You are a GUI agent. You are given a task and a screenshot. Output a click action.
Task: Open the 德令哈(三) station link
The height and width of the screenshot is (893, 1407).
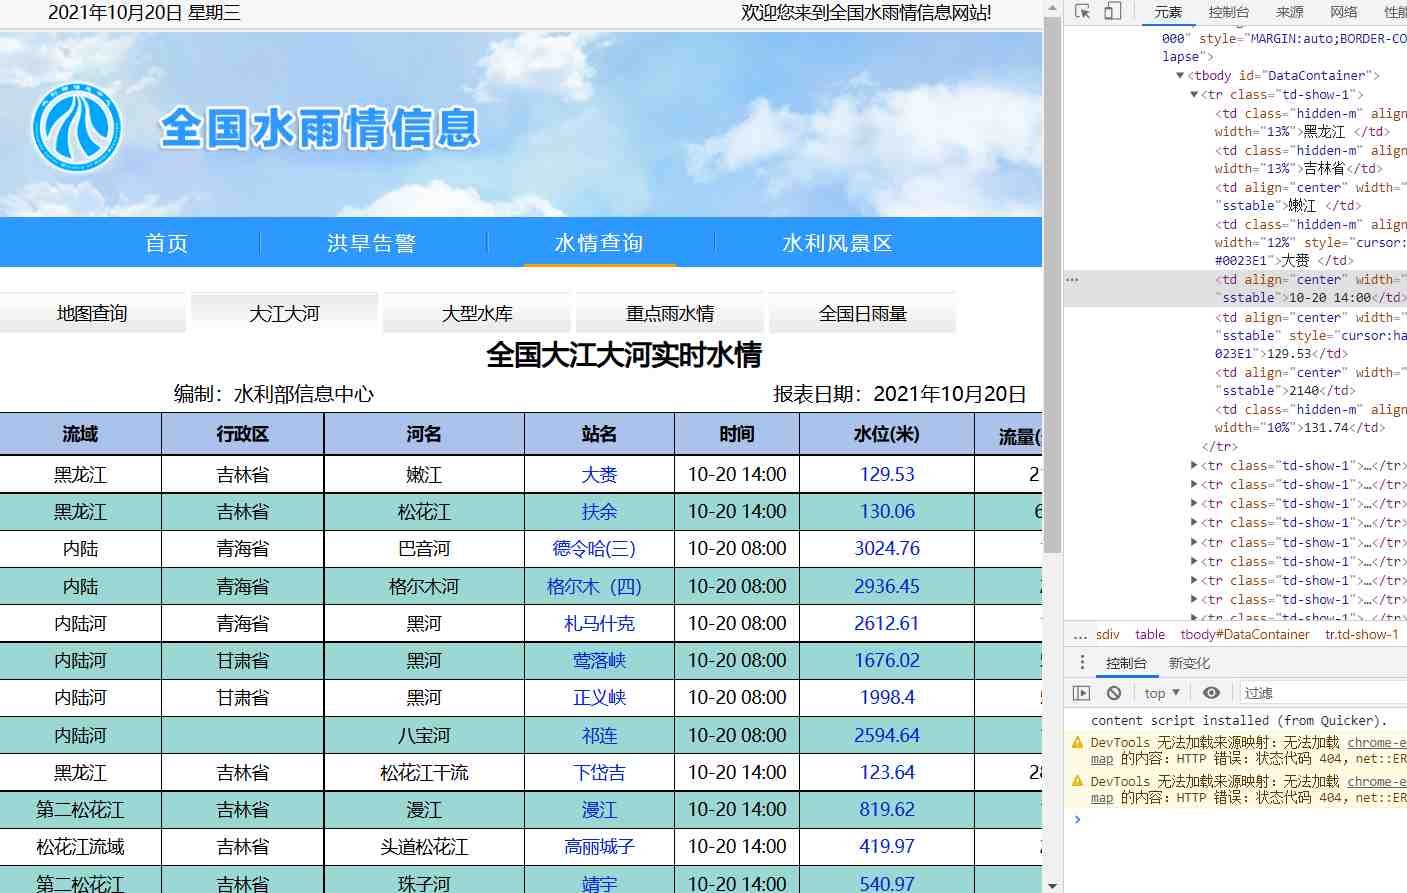point(594,548)
